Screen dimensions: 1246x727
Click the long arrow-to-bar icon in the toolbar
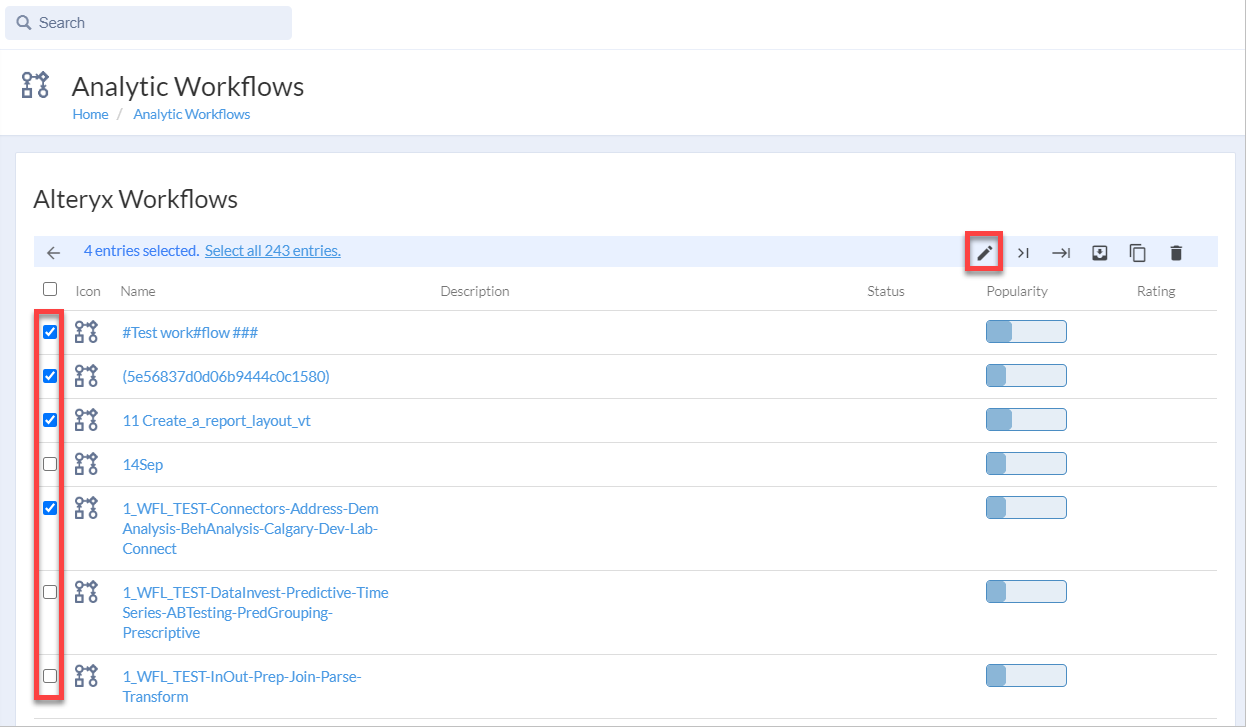pos(1061,253)
